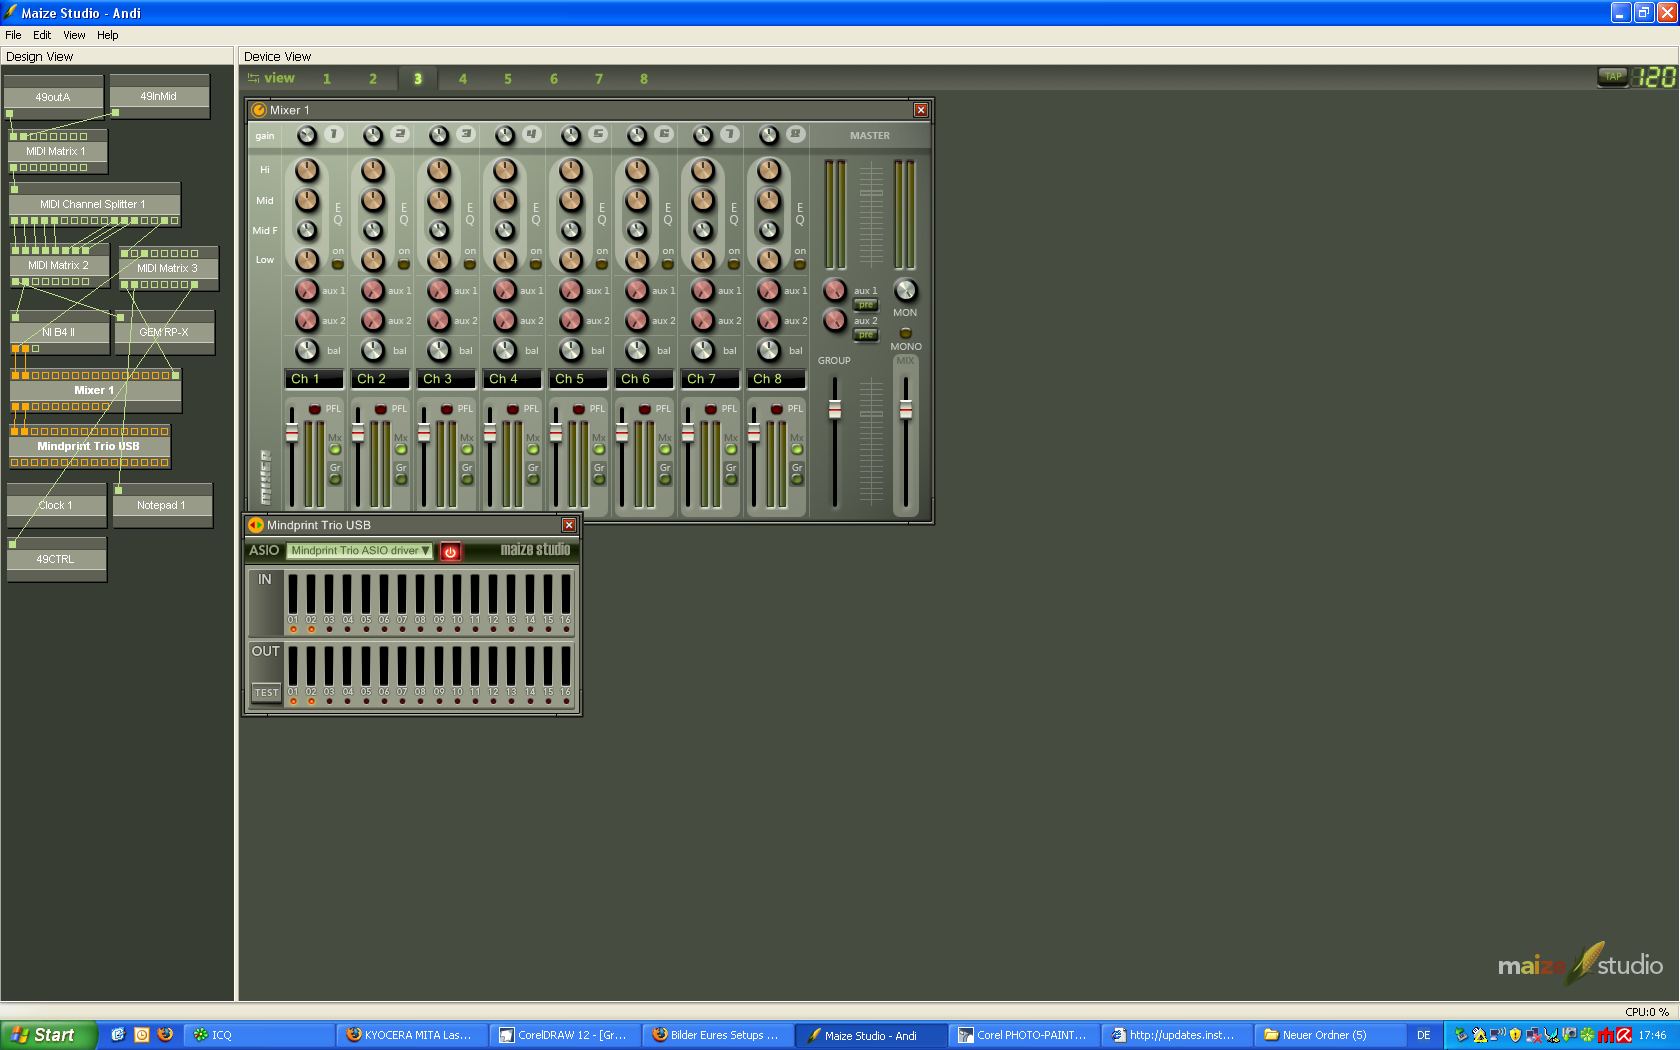
Task: Click the channel 7 aux 2 knob
Action: click(x=702, y=320)
